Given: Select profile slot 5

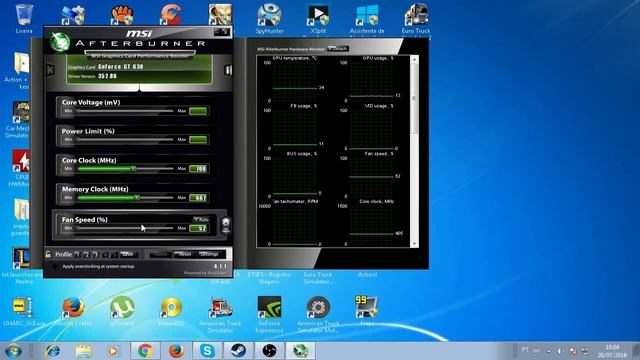Looking at the screenshot, I should [x=114, y=254].
